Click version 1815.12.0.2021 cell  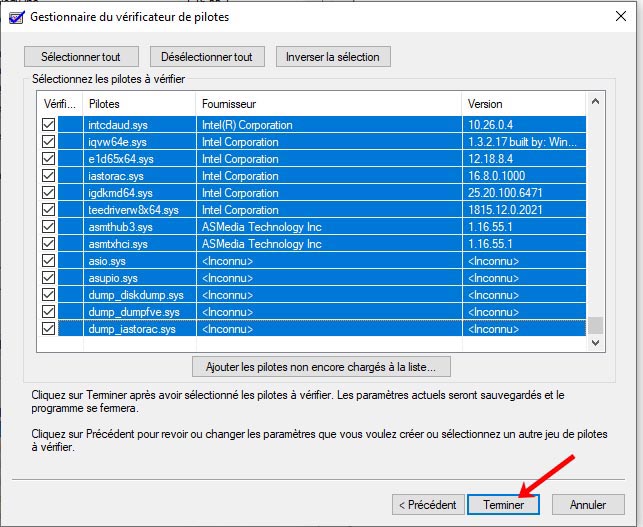505,210
